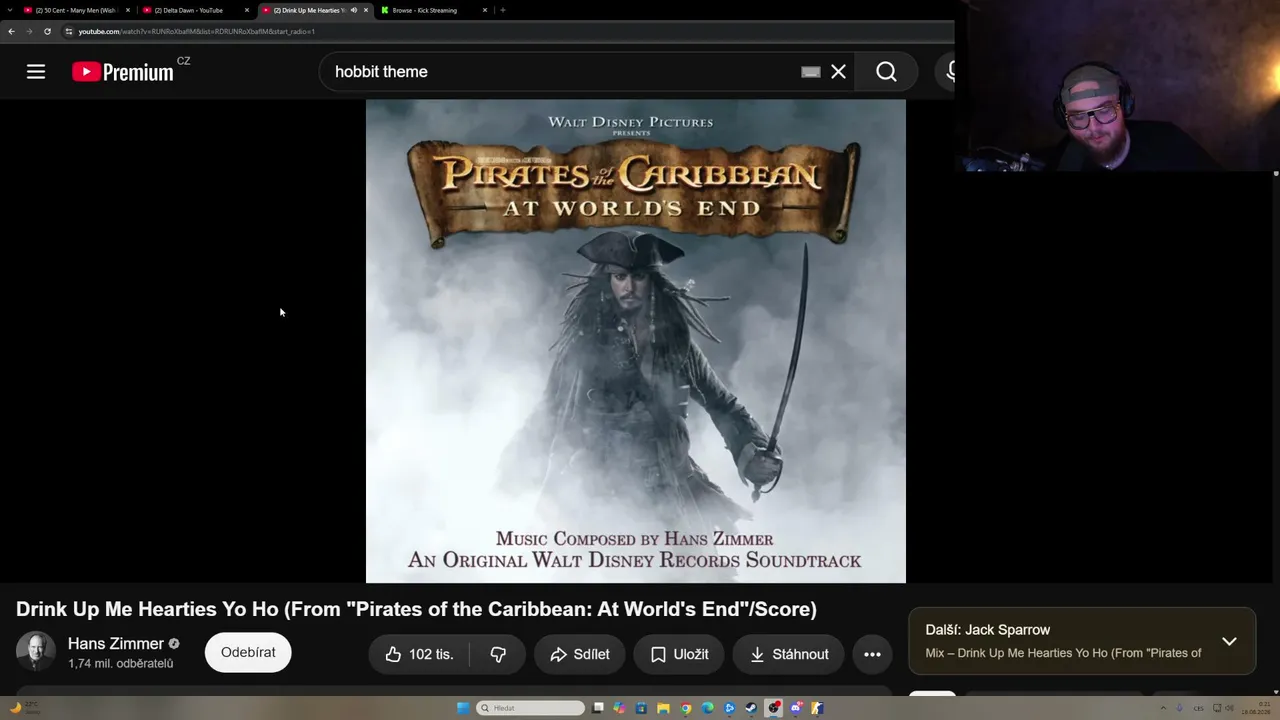Dislike the video with thumbs-down
The image size is (1280, 720).
pos(498,654)
